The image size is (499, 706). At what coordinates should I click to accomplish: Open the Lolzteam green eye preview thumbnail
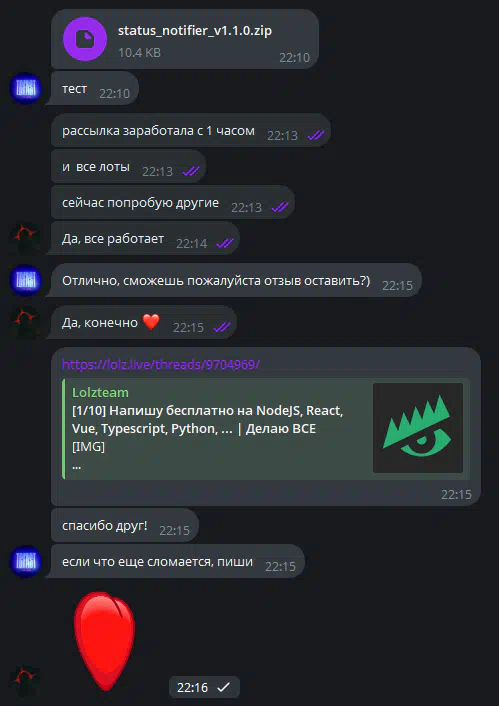tap(418, 428)
